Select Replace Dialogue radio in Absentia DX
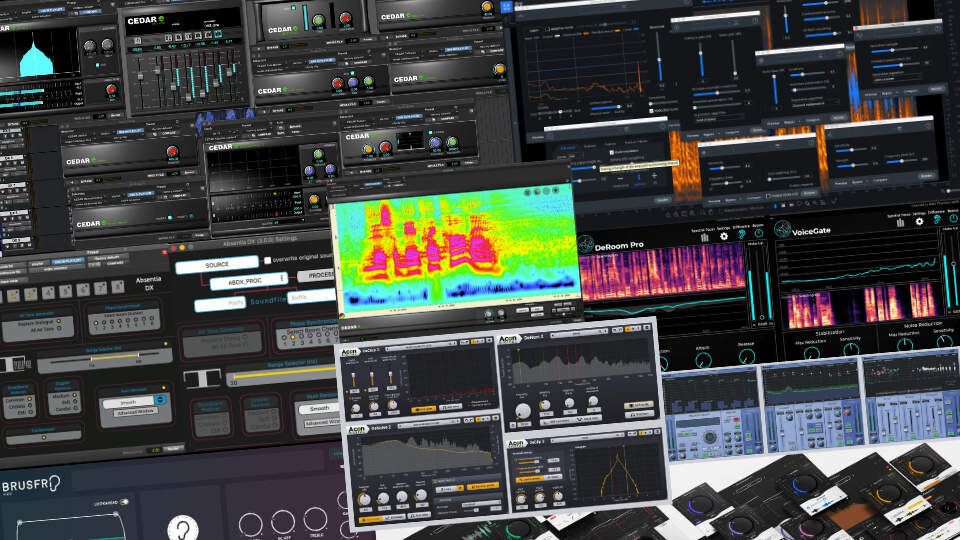The image size is (960, 540). [x=60, y=321]
